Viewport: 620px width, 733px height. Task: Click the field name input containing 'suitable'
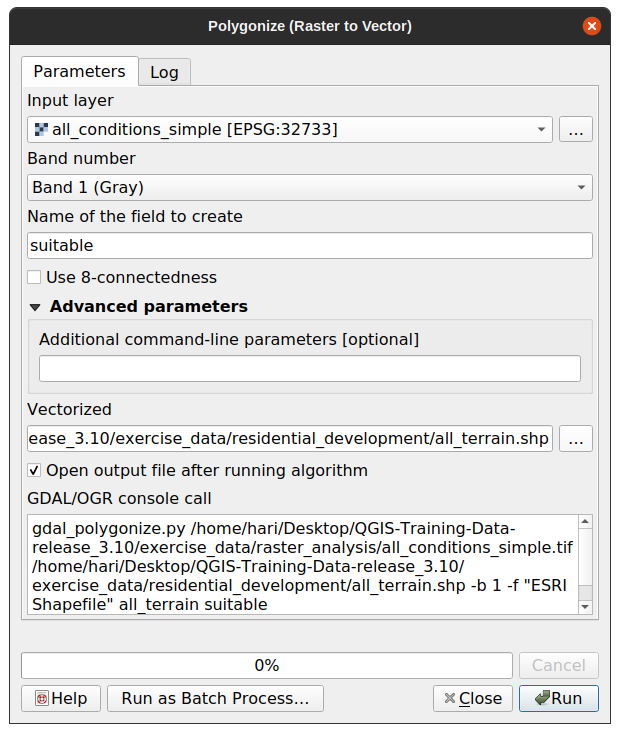click(310, 245)
